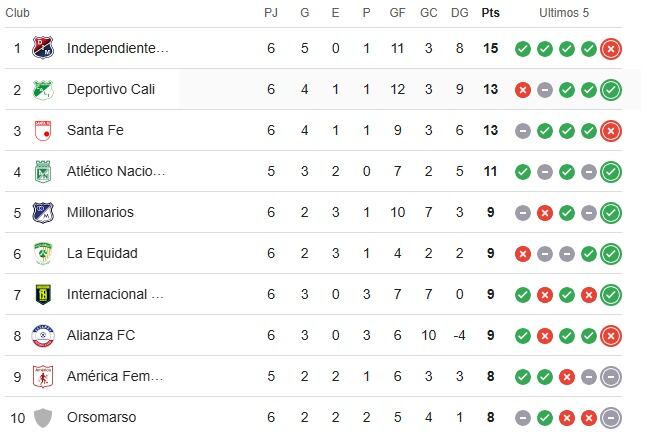Click the DG goal difference header
The image size is (663, 437).
coord(459,13)
